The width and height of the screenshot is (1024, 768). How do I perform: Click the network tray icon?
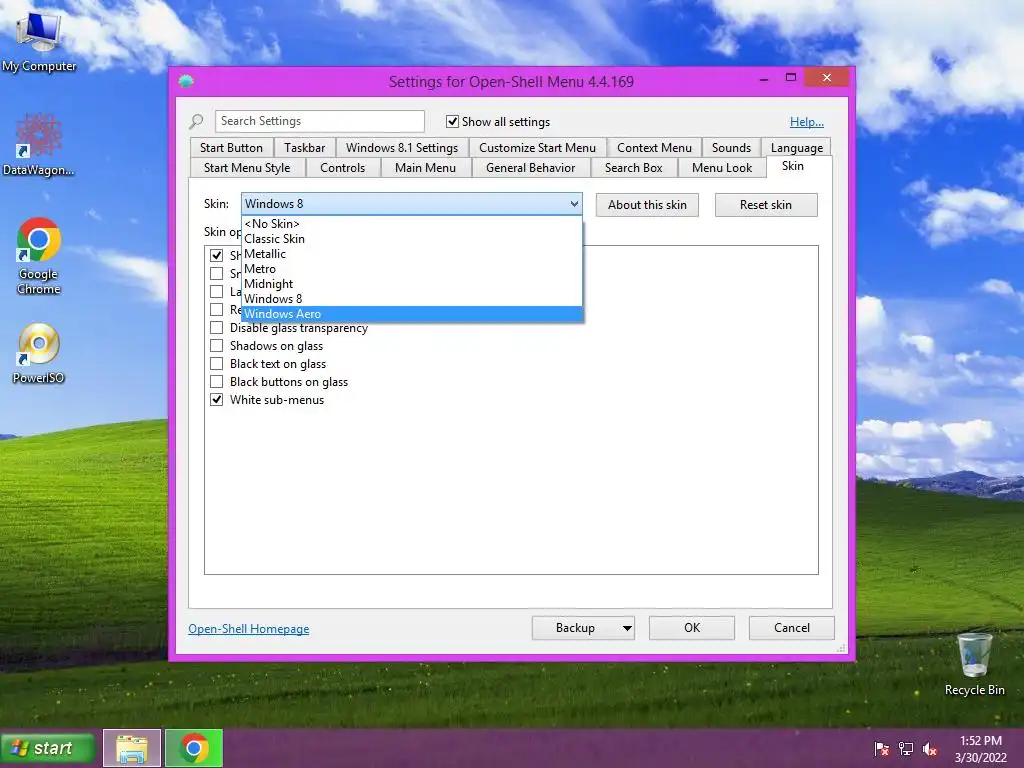906,749
